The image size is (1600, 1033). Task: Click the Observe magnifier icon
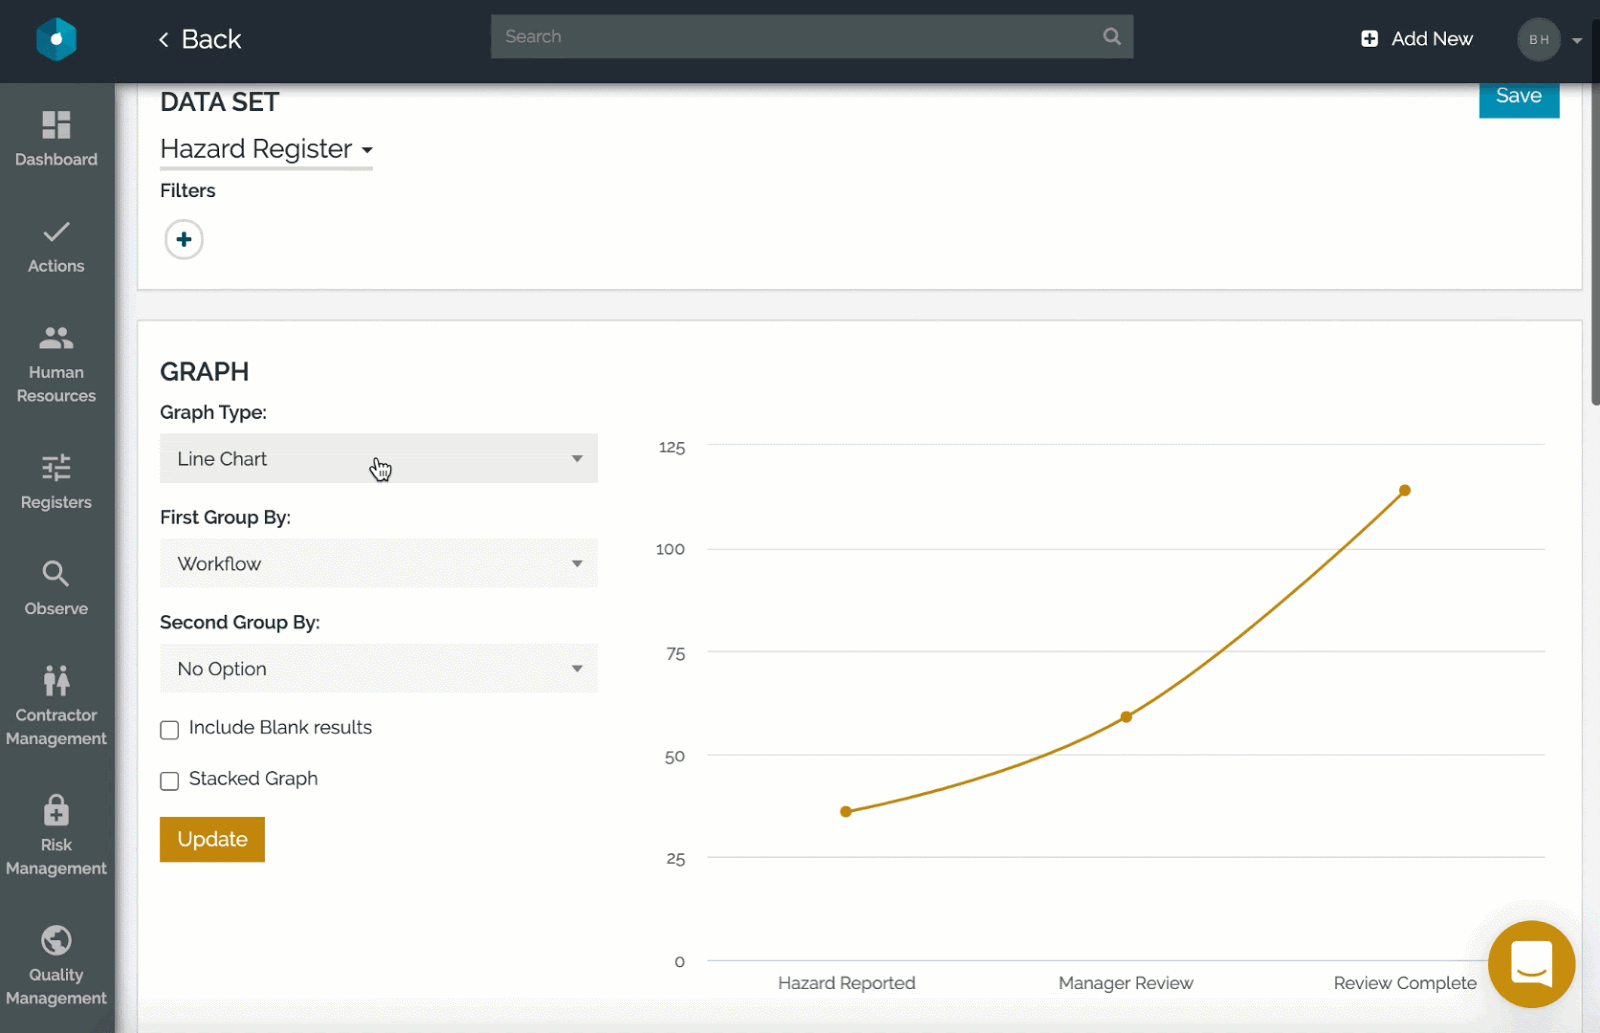(56, 574)
